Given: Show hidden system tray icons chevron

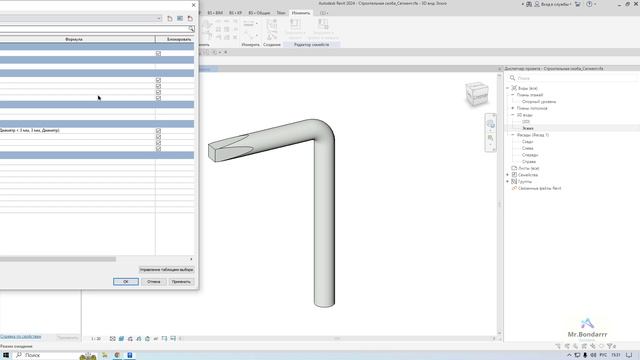Looking at the screenshot, I should [x=569, y=355].
